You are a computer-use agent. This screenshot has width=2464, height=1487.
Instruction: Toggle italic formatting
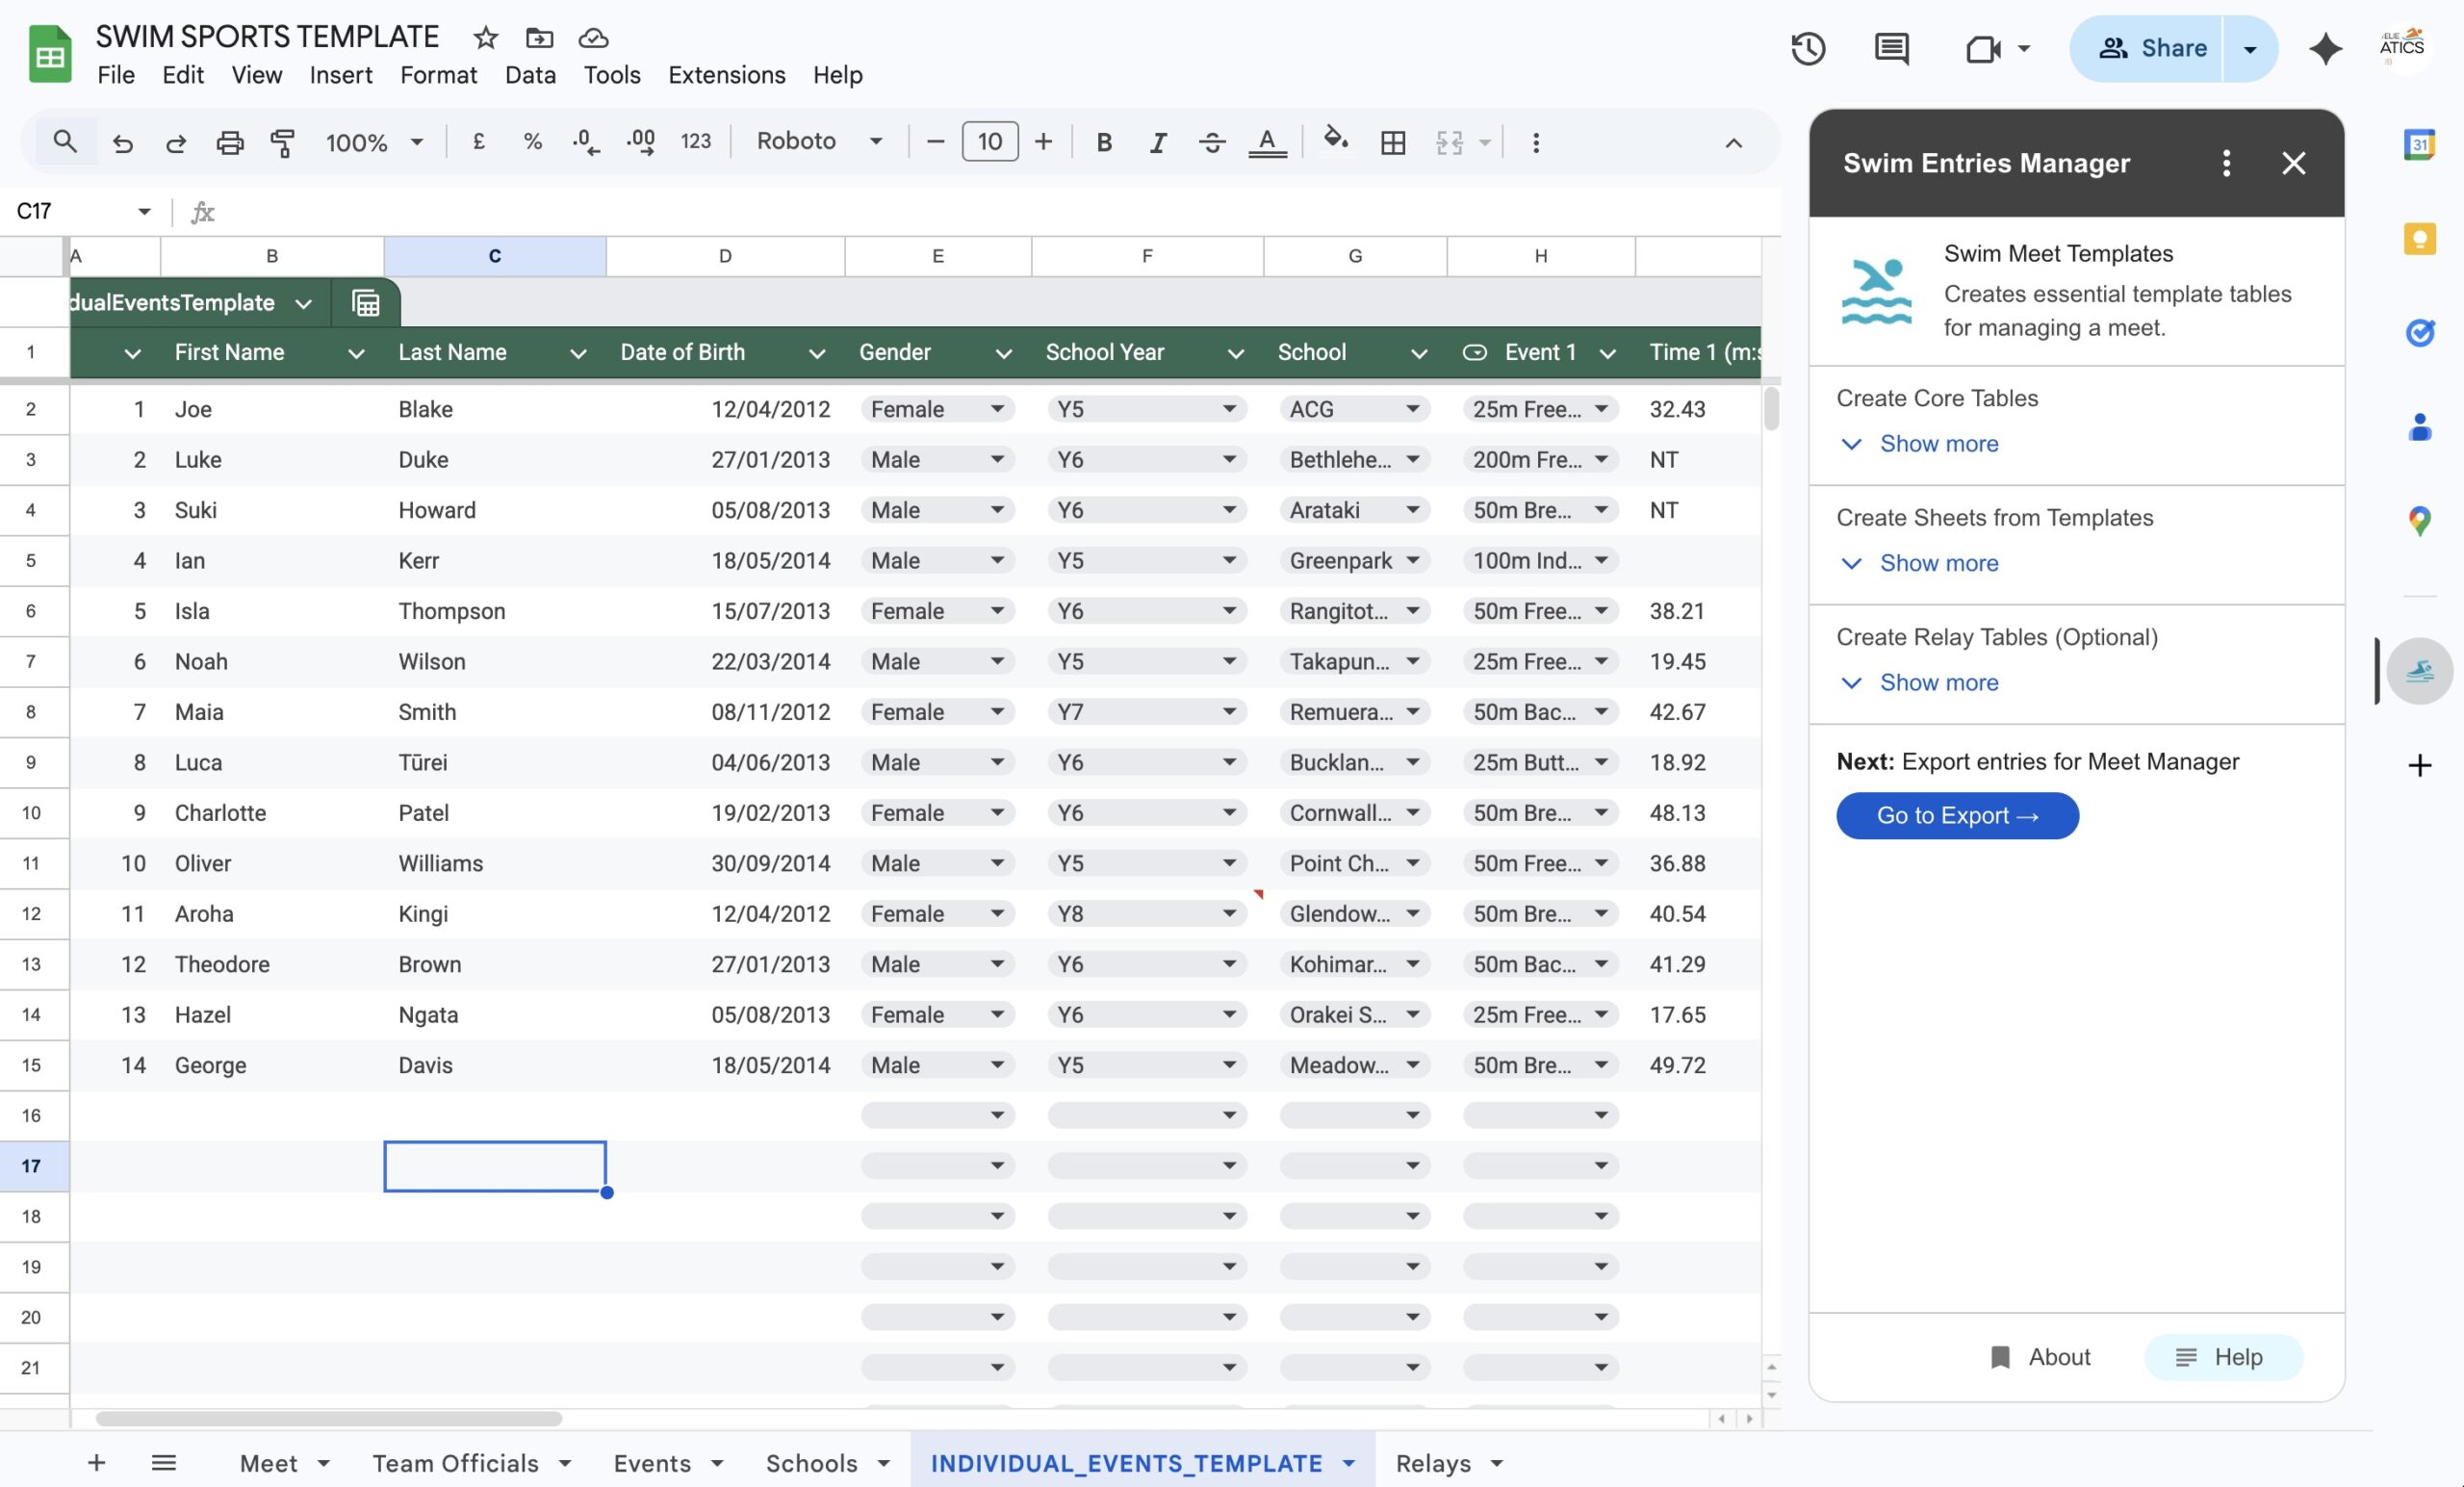1157,142
